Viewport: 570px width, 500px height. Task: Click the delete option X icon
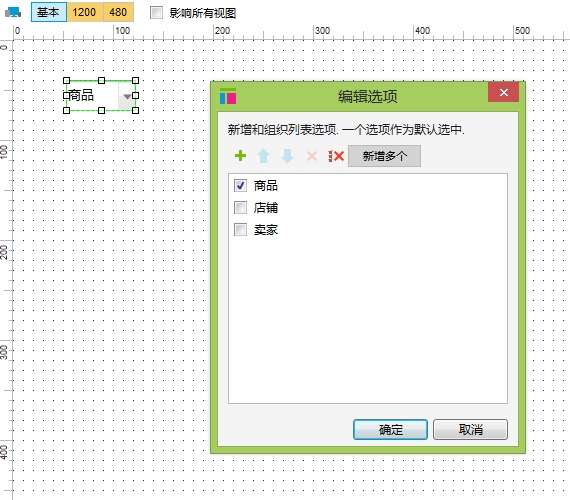[312, 156]
